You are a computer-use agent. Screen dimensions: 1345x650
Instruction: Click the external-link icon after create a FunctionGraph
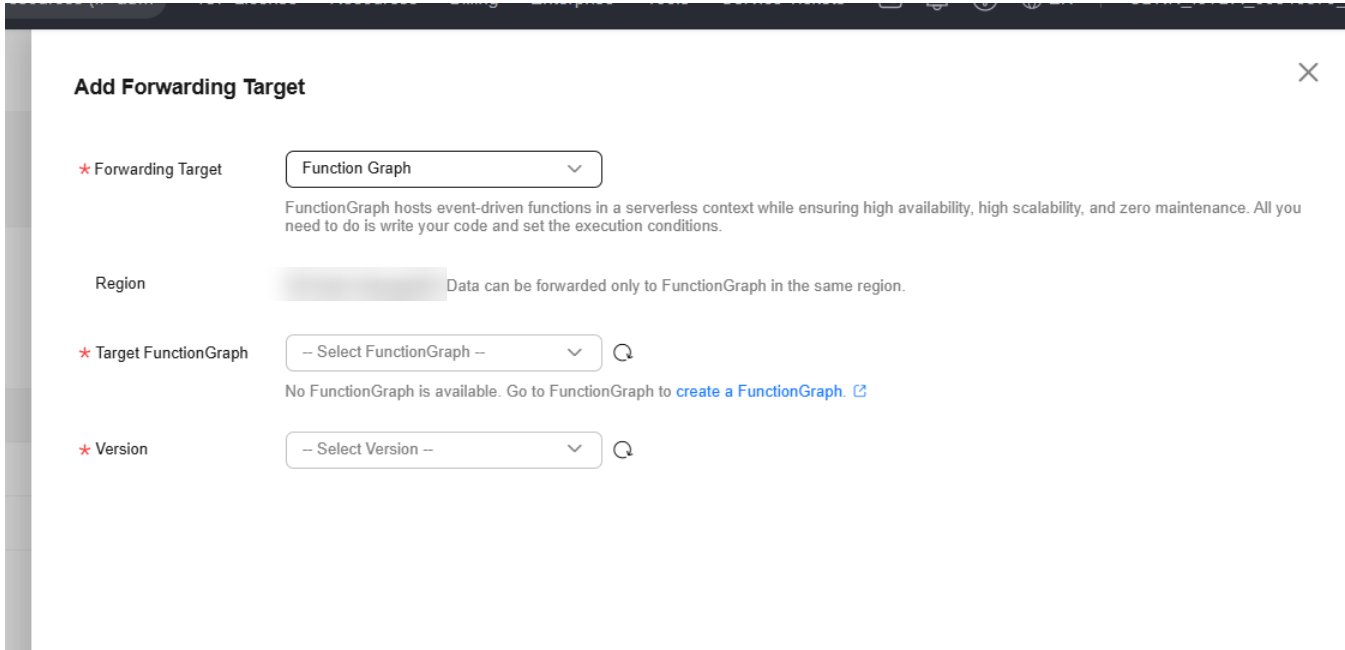click(x=859, y=392)
